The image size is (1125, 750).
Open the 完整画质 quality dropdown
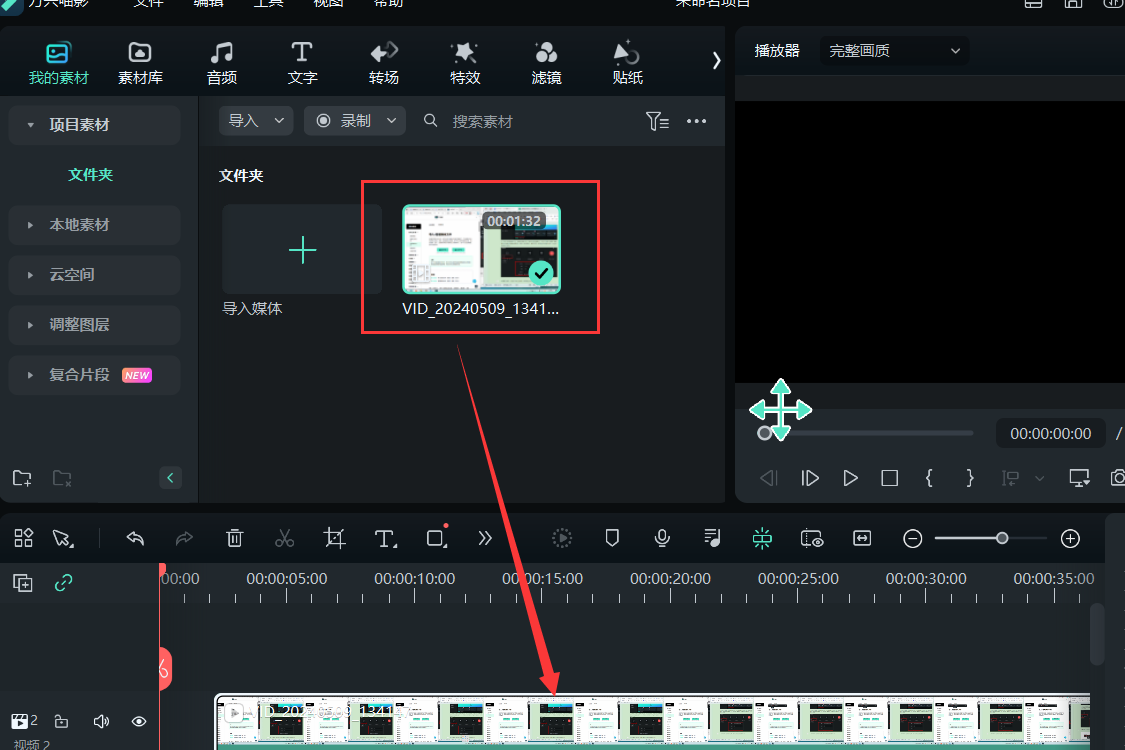(x=894, y=51)
